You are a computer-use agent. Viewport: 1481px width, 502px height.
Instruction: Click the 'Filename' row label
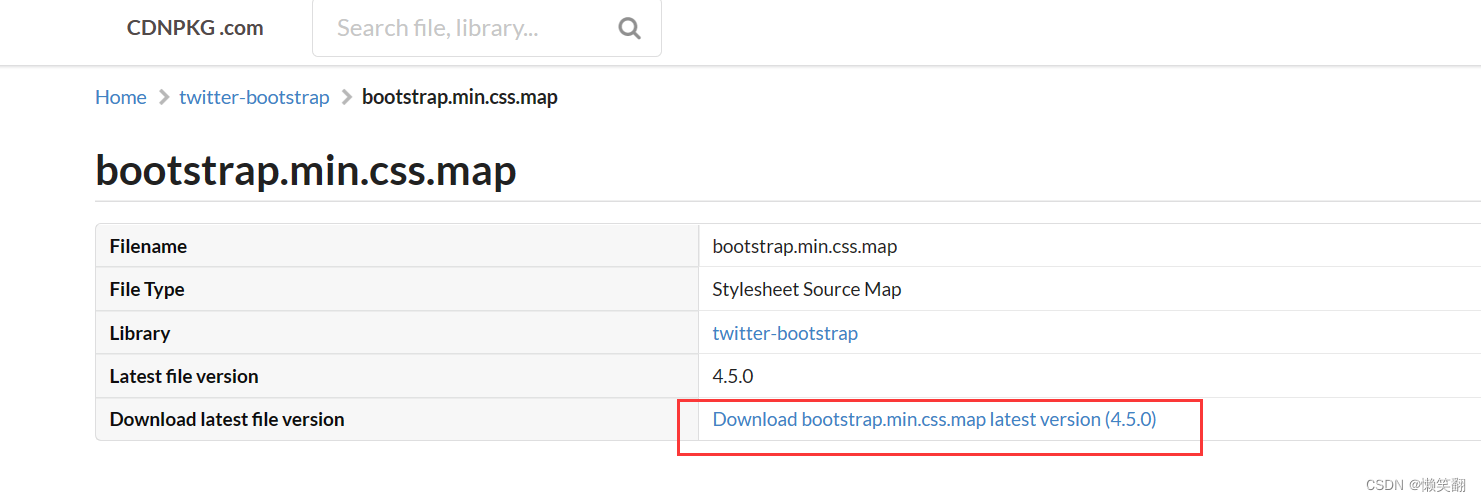148,246
